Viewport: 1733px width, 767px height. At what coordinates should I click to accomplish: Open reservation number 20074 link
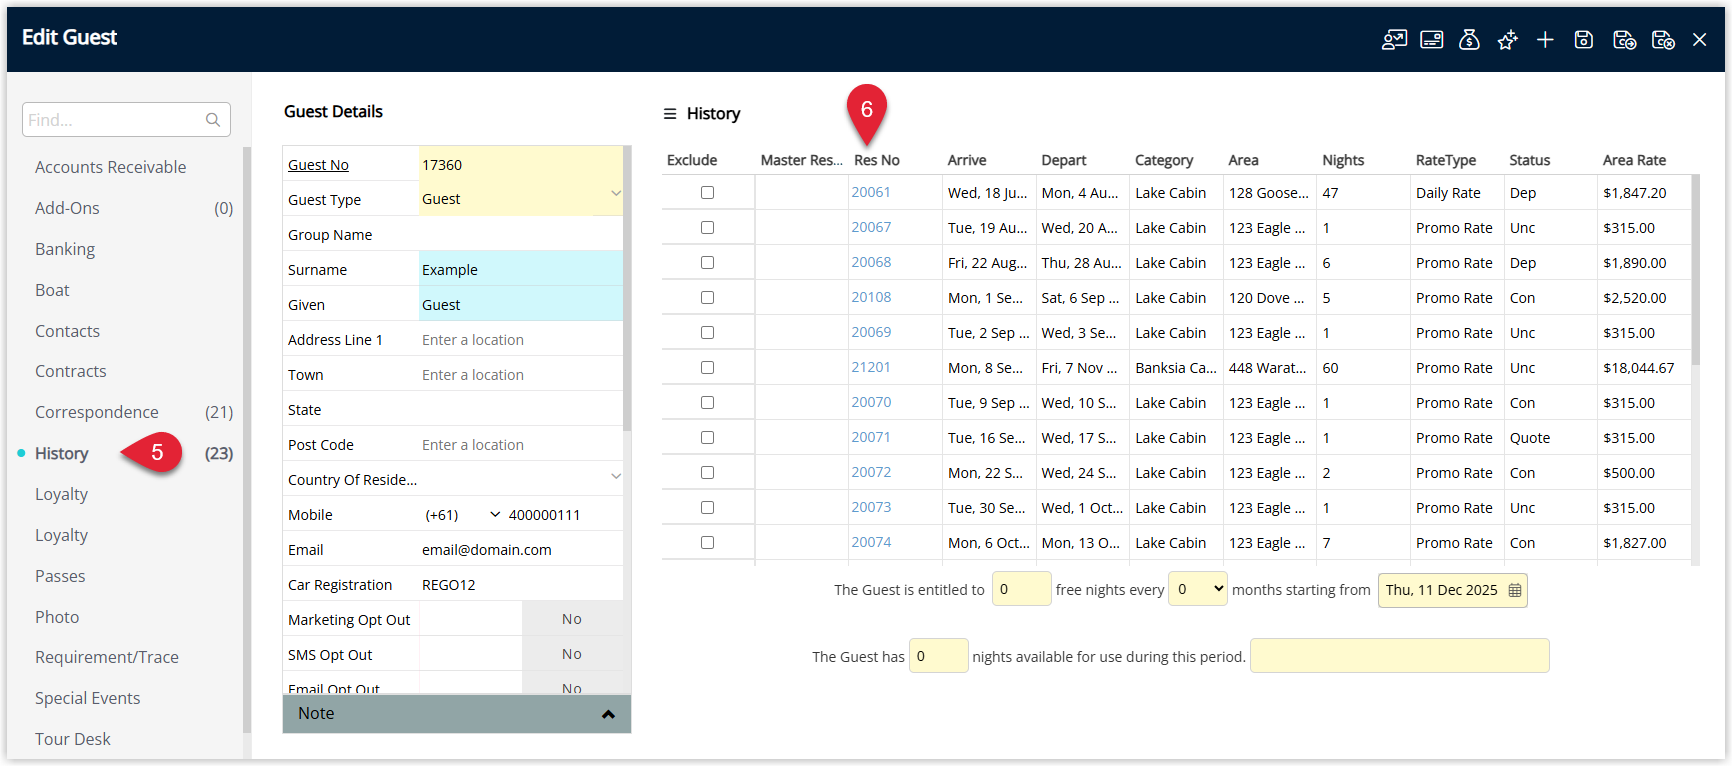[871, 542]
